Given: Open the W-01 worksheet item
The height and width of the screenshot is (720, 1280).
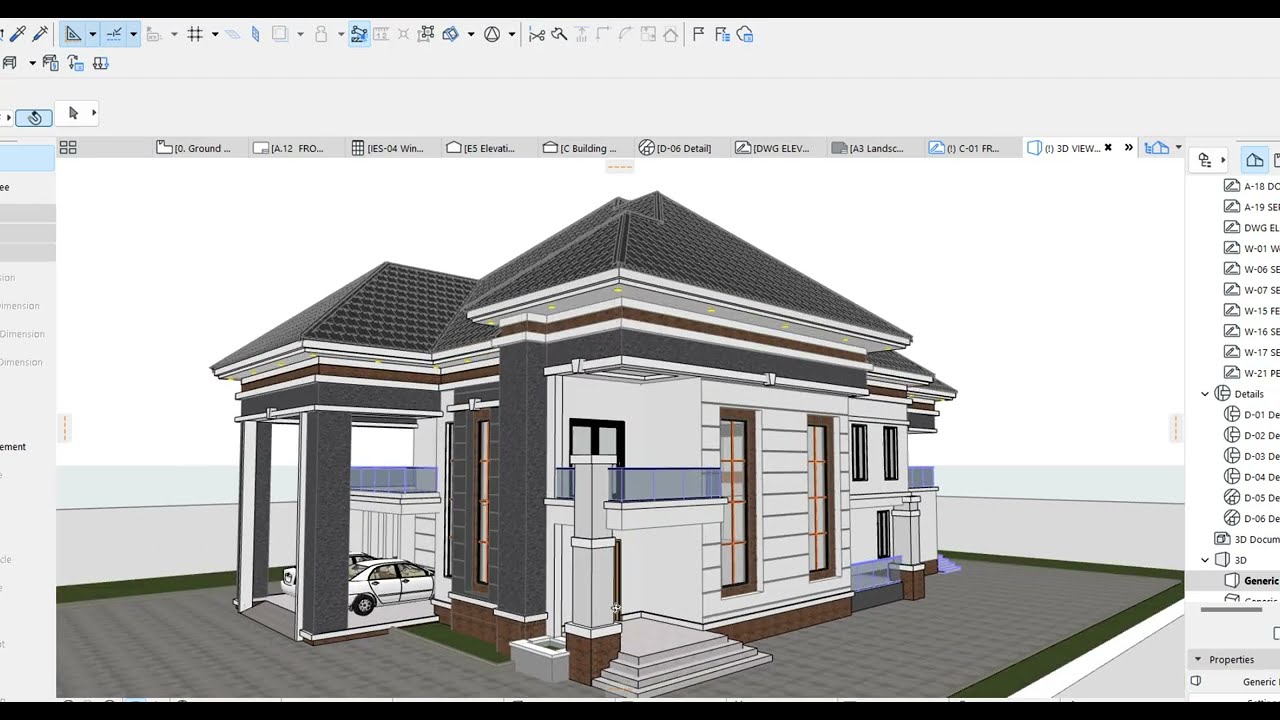Looking at the screenshot, I should 1252,248.
